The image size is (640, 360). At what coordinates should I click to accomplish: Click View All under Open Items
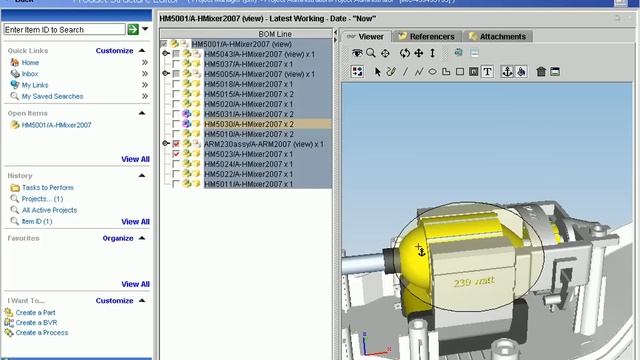pos(136,159)
